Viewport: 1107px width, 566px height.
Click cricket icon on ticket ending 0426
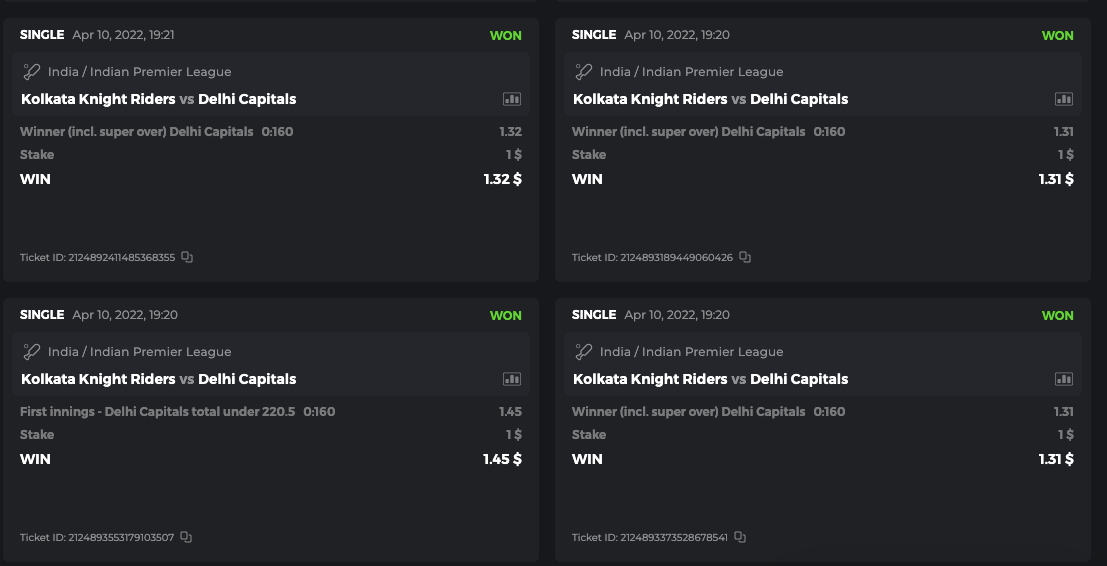584,72
